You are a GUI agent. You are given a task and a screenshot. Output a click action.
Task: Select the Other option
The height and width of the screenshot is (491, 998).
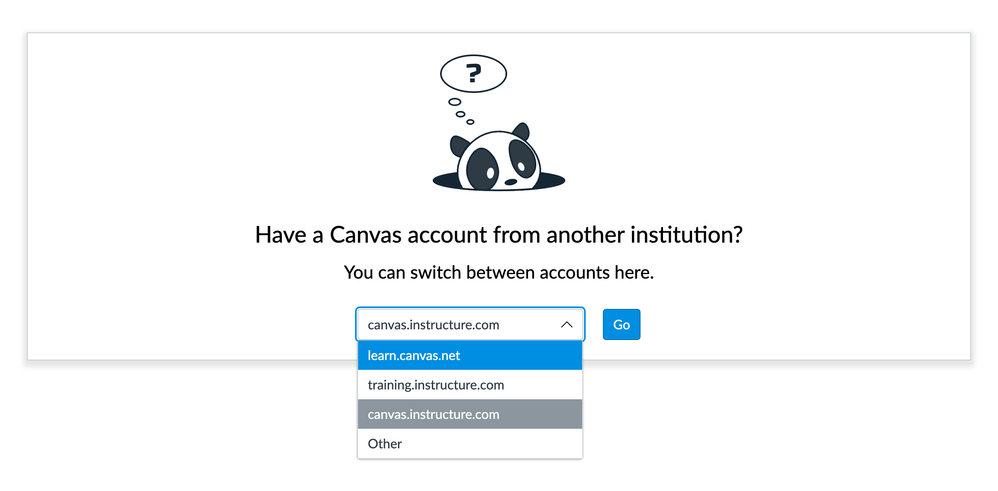[x=470, y=444]
